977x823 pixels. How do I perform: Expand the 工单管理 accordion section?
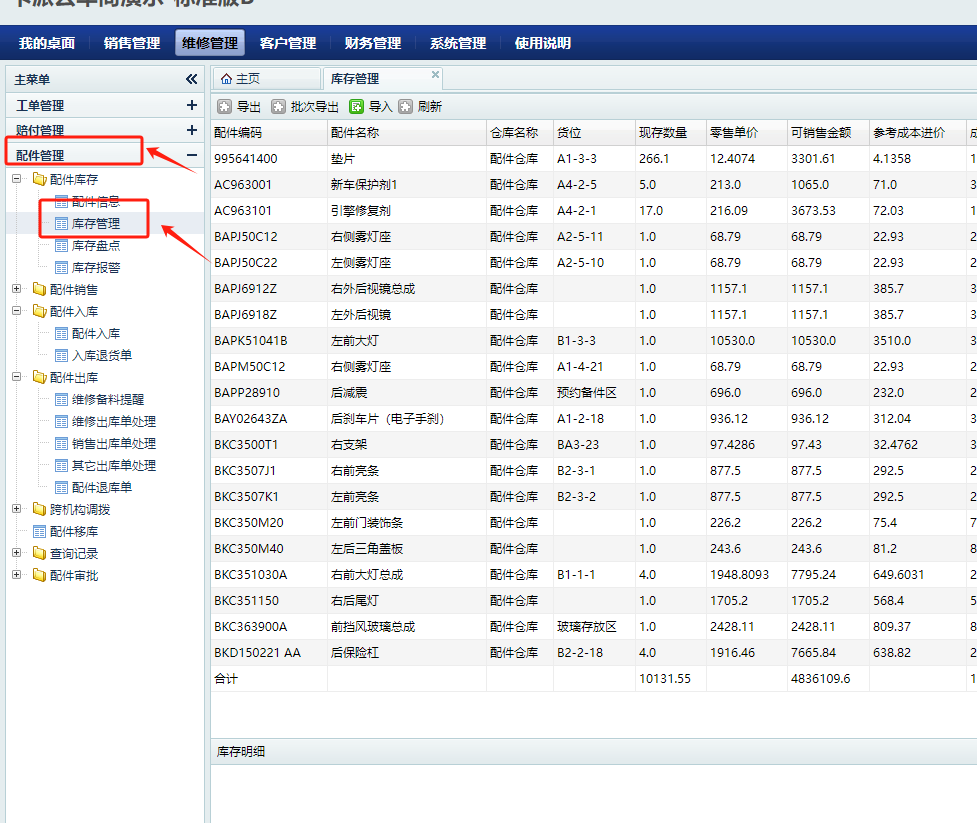[x=191, y=105]
